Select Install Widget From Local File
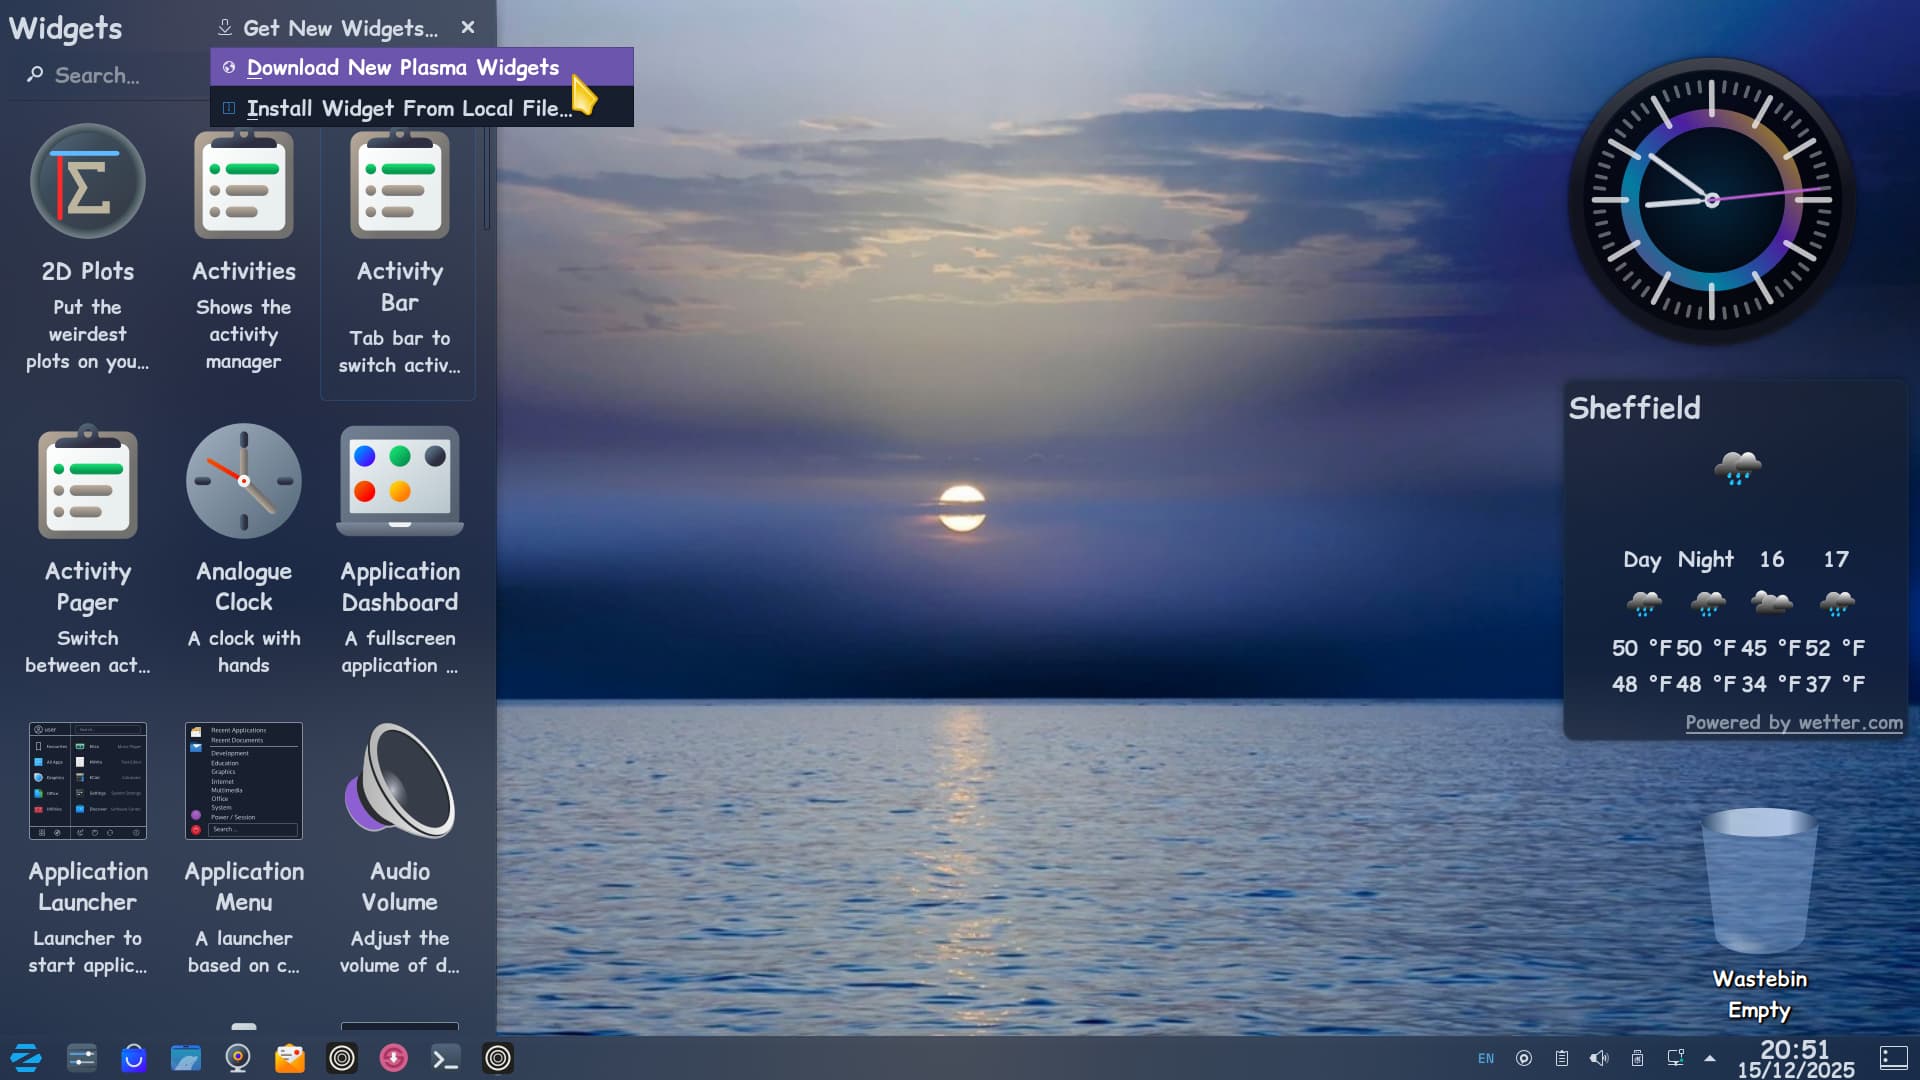 (x=409, y=108)
